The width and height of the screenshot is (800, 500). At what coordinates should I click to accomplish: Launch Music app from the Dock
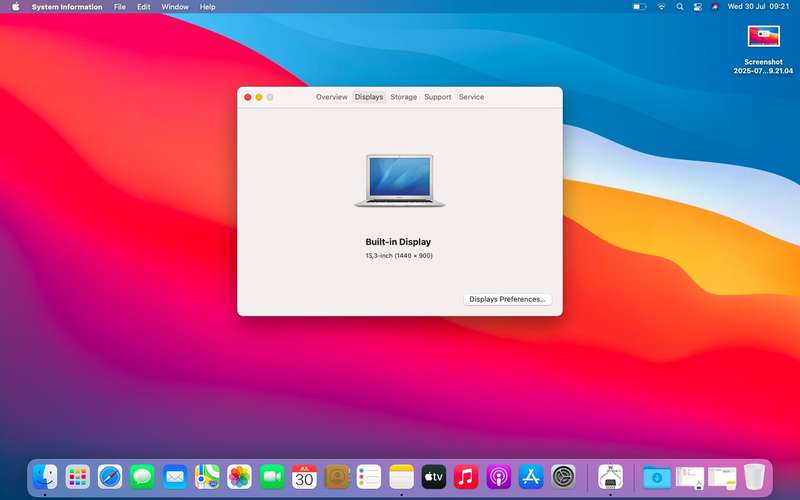(x=466, y=477)
